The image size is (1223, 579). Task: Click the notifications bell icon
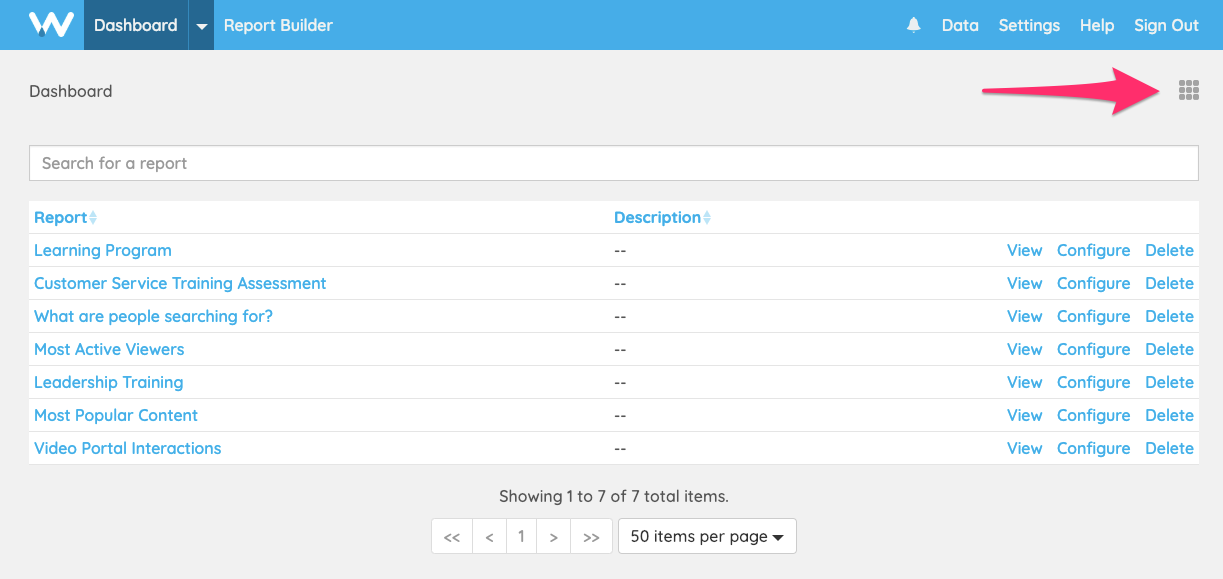(914, 25)
